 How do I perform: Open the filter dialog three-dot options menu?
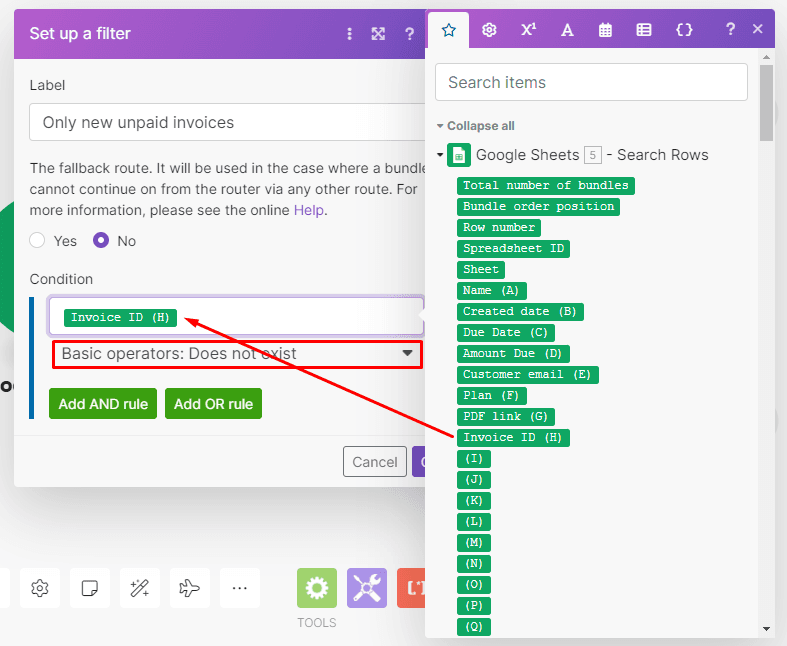(x=349, y=34)
